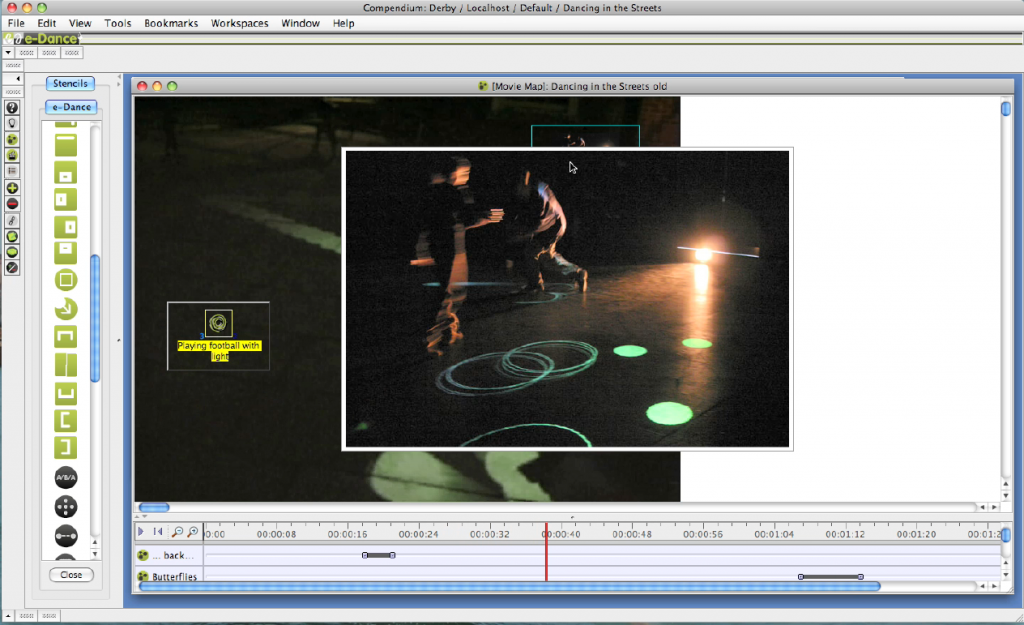
Task: Click the 'Playing football with light' node
Action: tap(219, 323)
